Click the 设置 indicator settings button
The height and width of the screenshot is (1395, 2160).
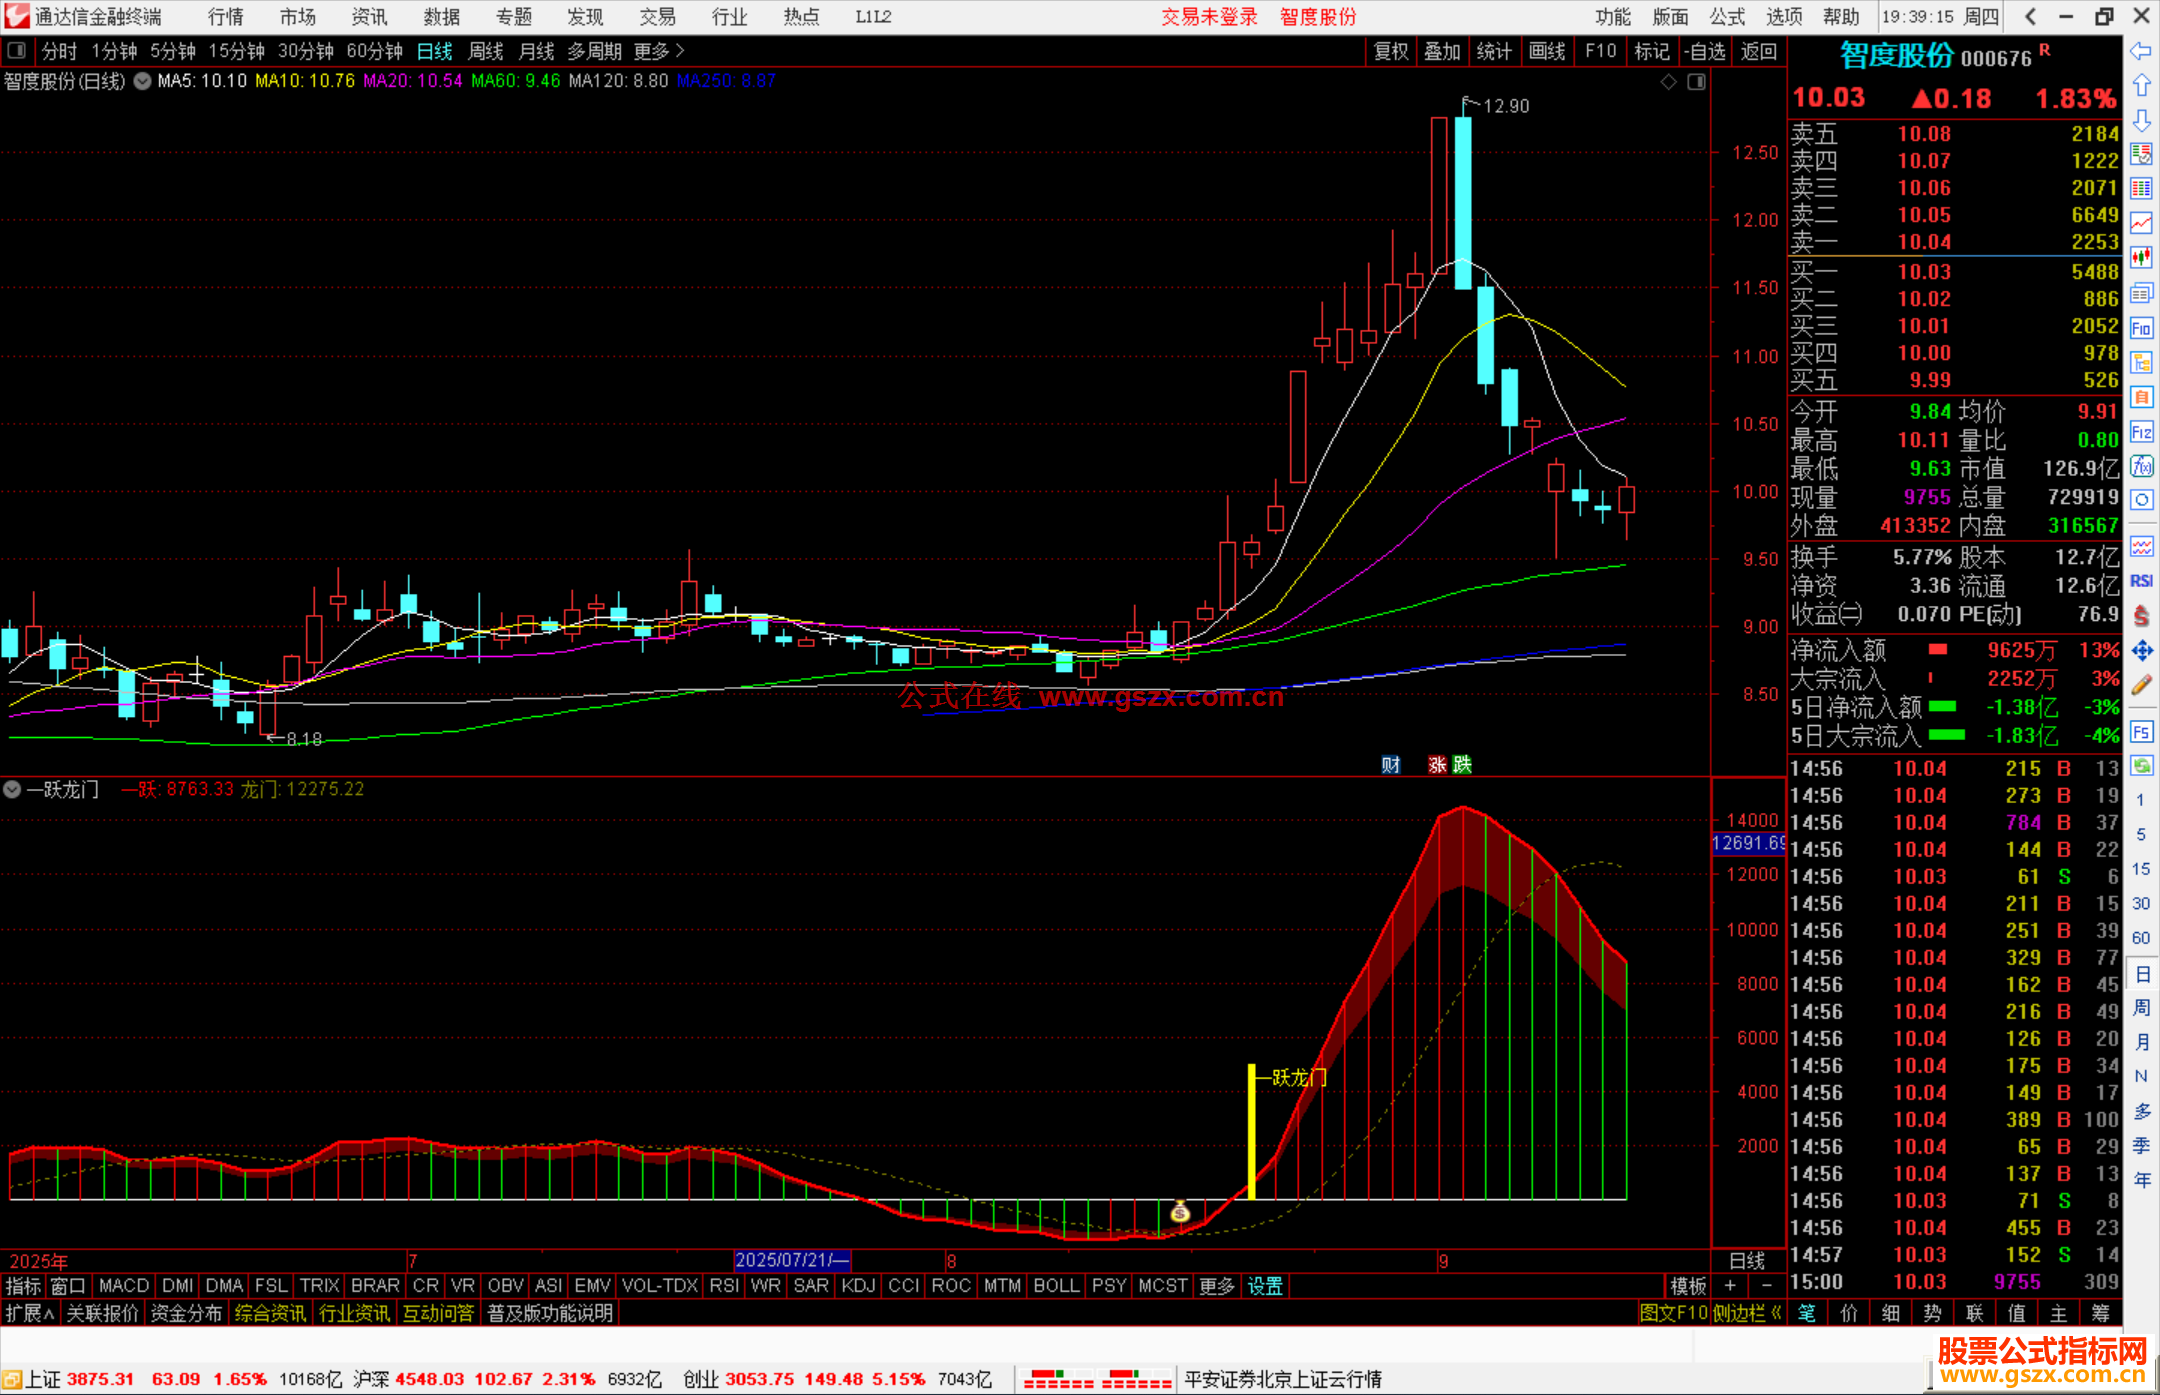pos(1265,1287)
